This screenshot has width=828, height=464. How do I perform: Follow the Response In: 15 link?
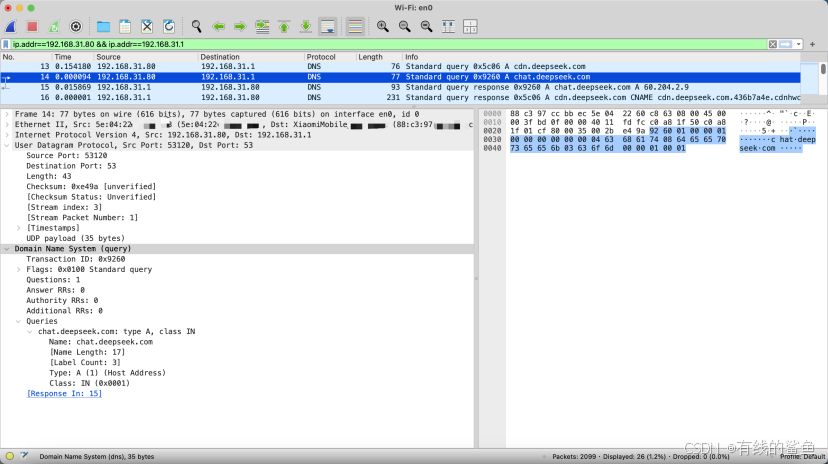[x=64, y=394]
